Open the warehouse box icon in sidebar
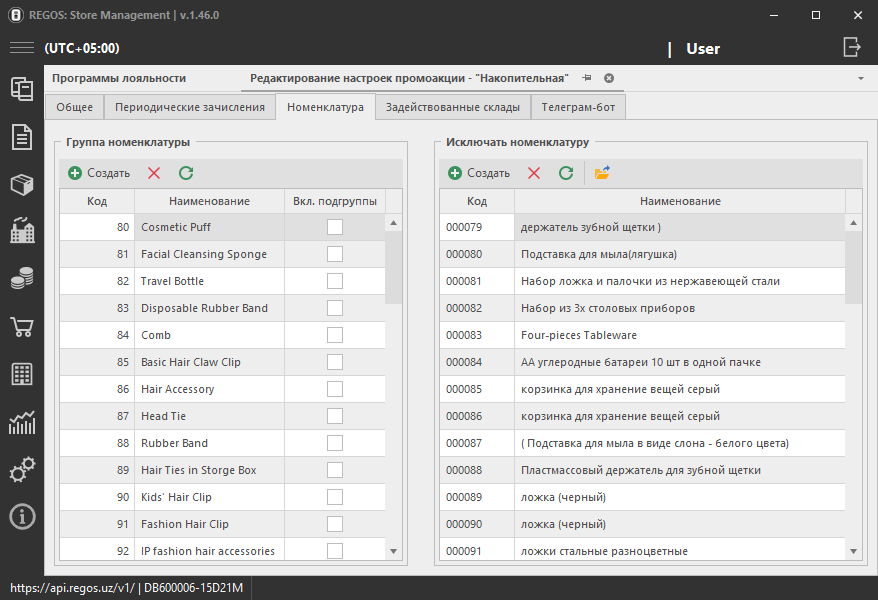The width and height of the screenshot is (878, 600). 22,185
